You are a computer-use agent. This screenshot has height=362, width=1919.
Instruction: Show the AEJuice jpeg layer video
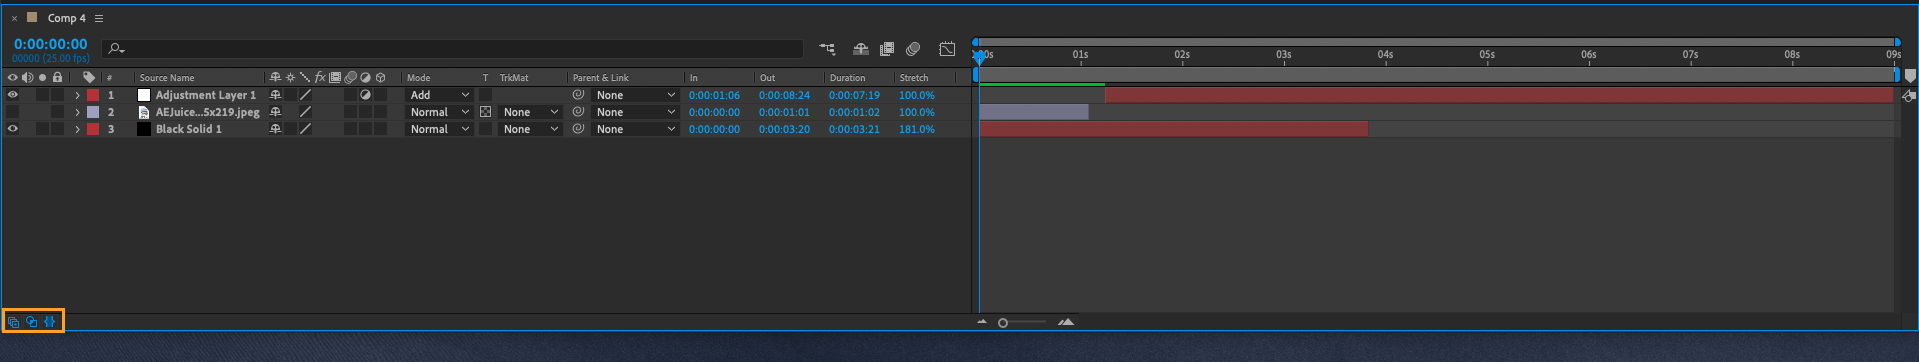point(13,112)
